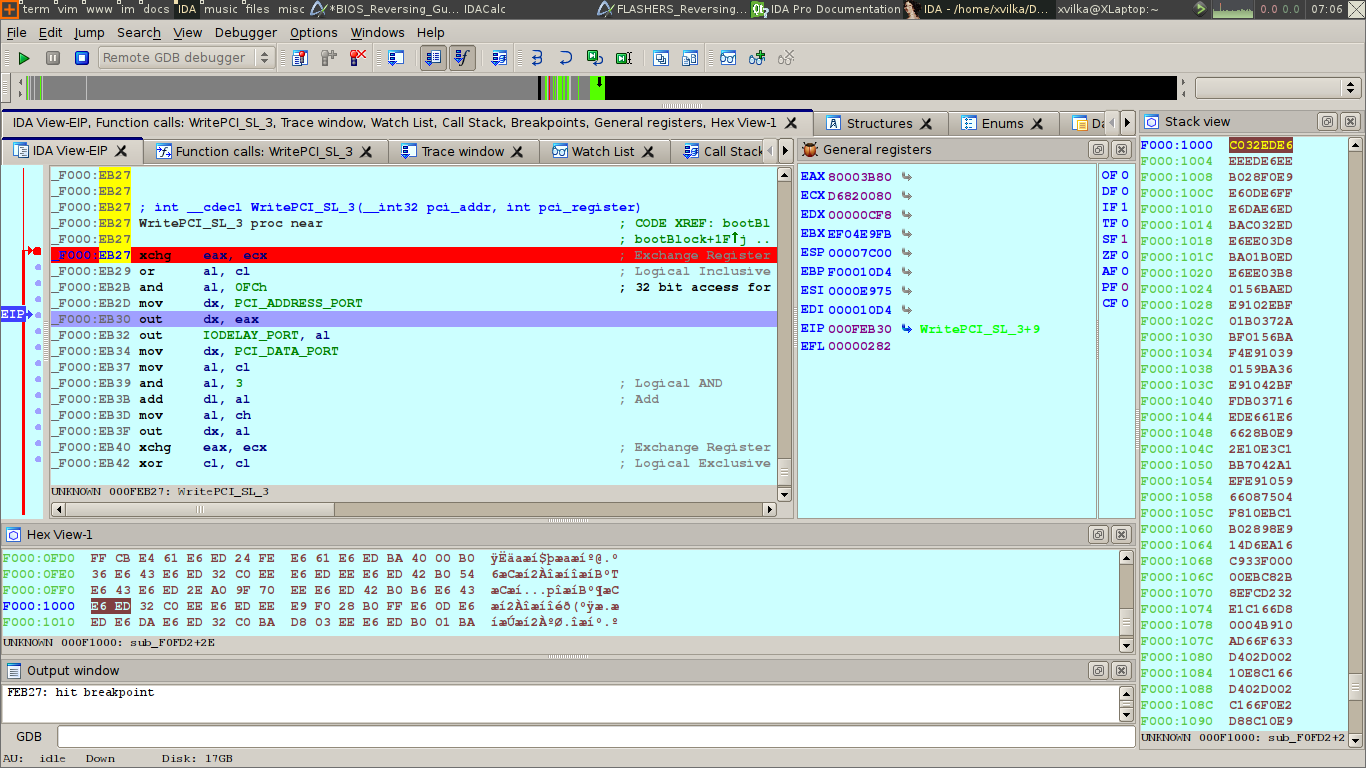Follow the jump arrow beside EAX register

pos(907,177)
